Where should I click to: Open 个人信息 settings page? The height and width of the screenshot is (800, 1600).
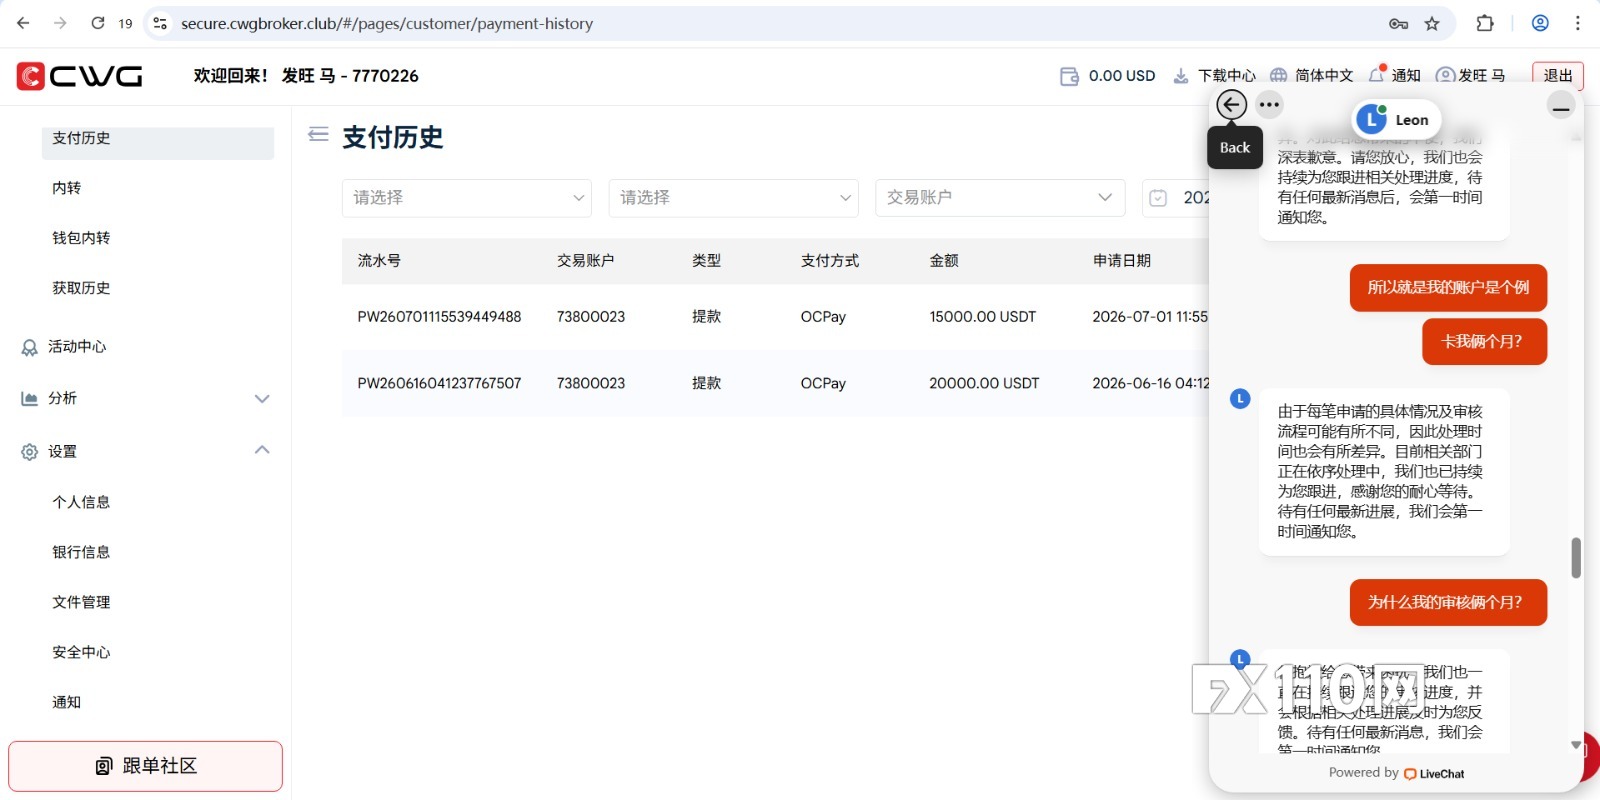tap(81, 502)
